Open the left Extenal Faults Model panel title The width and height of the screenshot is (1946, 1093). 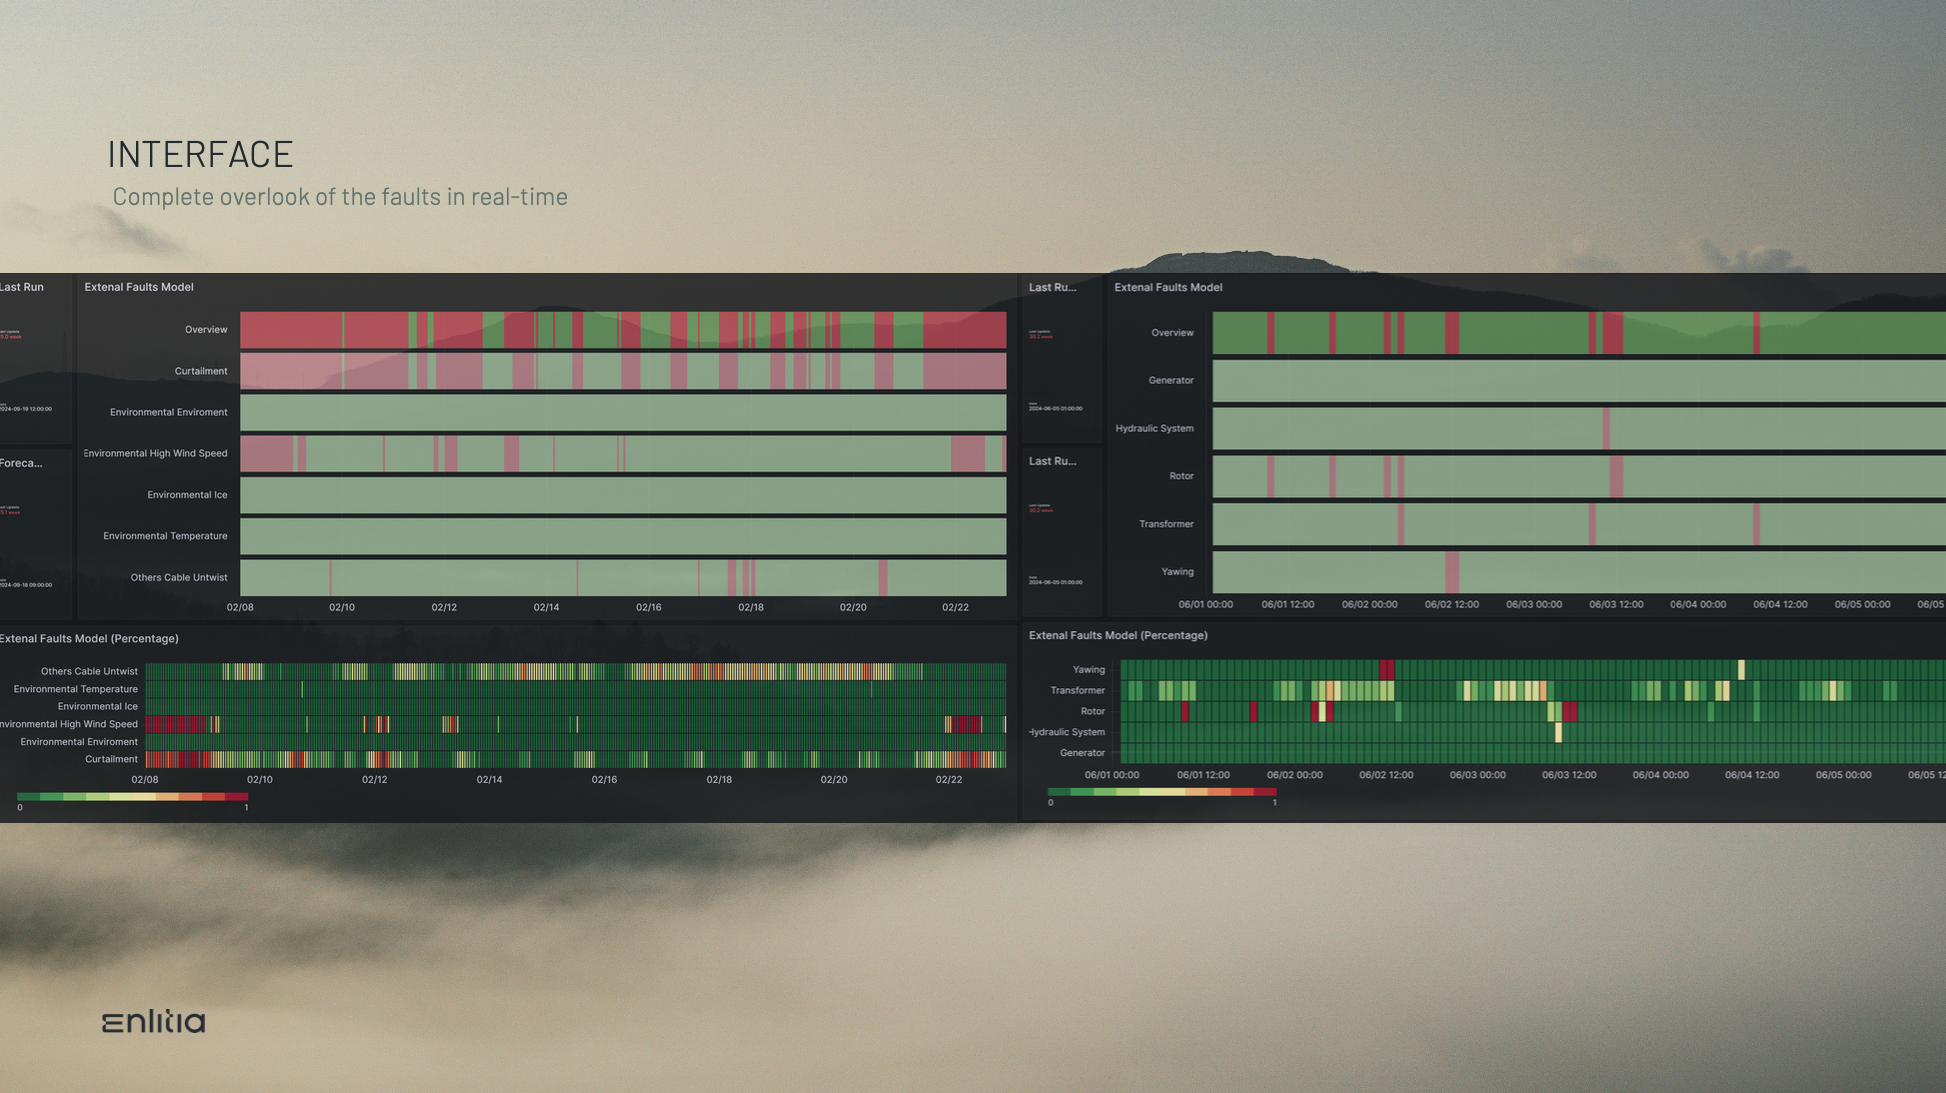[139, 287]
